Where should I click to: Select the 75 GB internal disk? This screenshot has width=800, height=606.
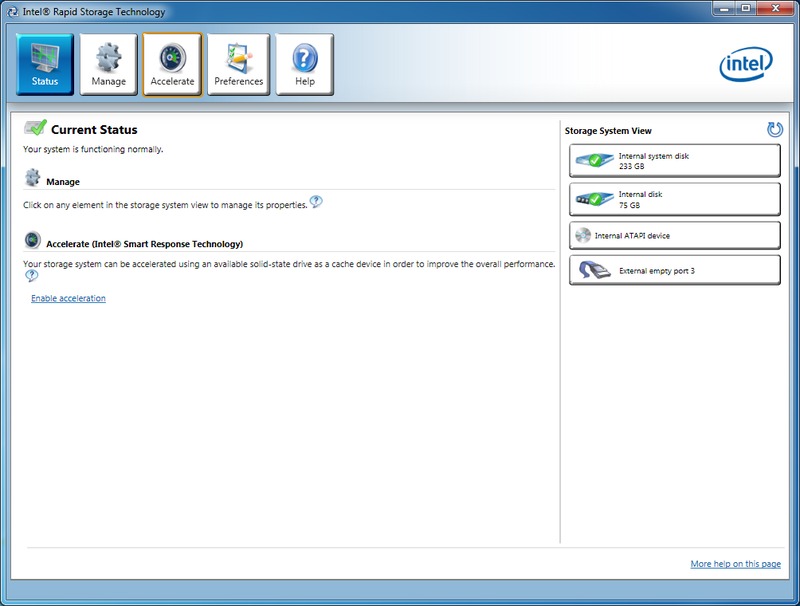click(x=674, y=199)
